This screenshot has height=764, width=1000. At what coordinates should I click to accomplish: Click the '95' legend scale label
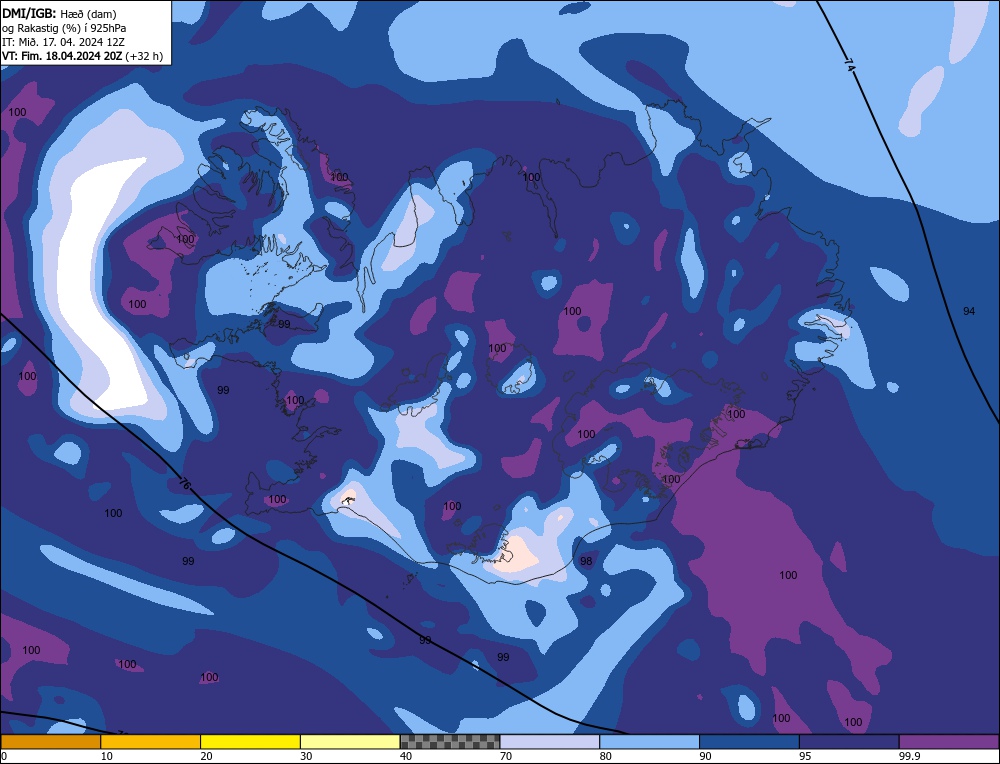[805, 756]
